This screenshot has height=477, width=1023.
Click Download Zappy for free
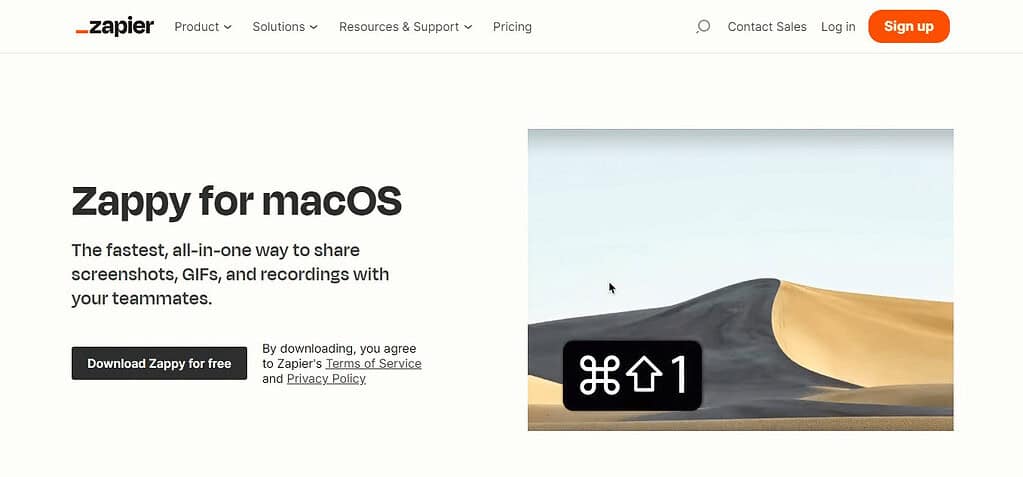click(x=159, y=363)
